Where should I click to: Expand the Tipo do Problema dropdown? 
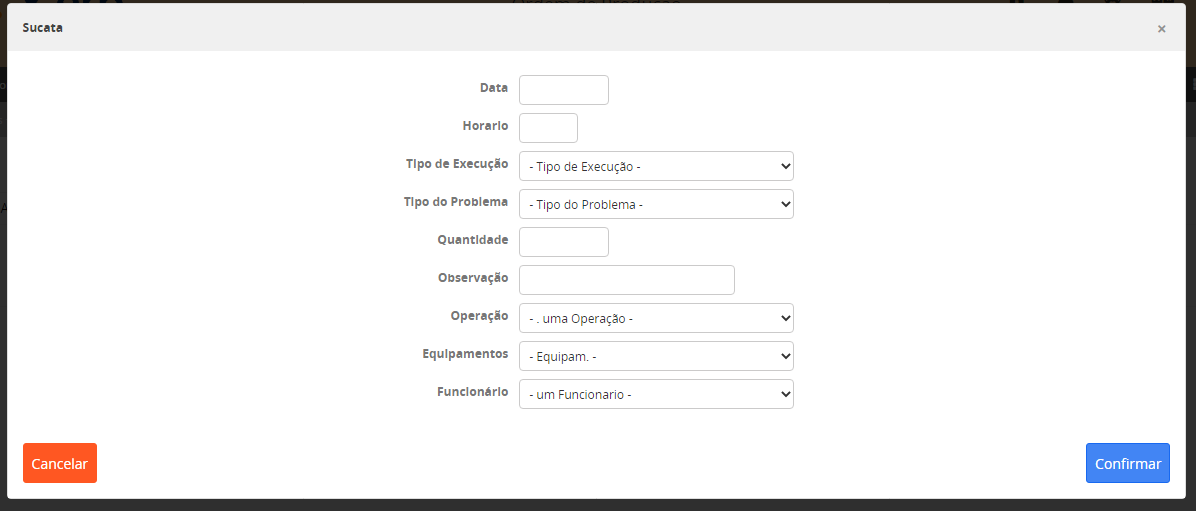[x=656, y=204]
